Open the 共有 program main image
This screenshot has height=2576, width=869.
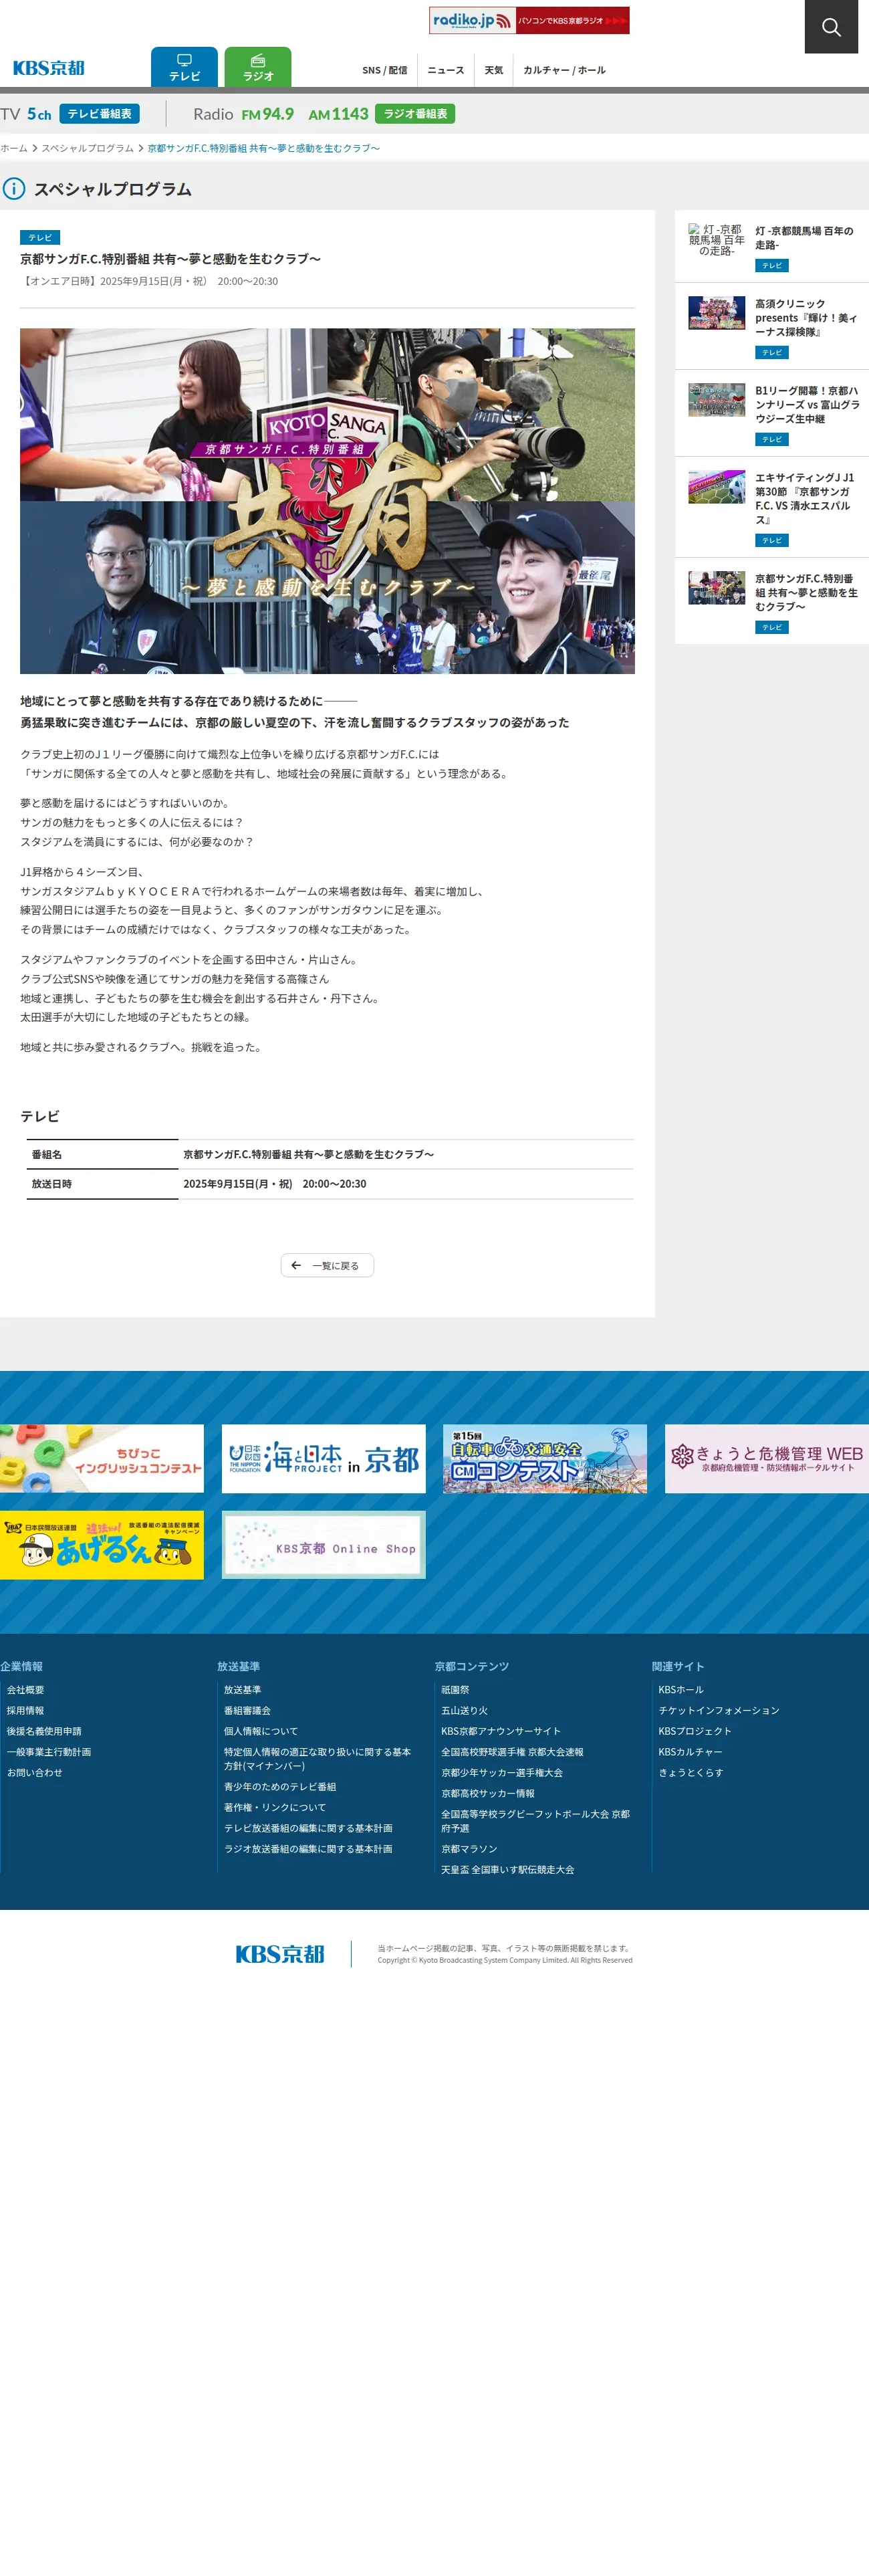click(327, 501)
